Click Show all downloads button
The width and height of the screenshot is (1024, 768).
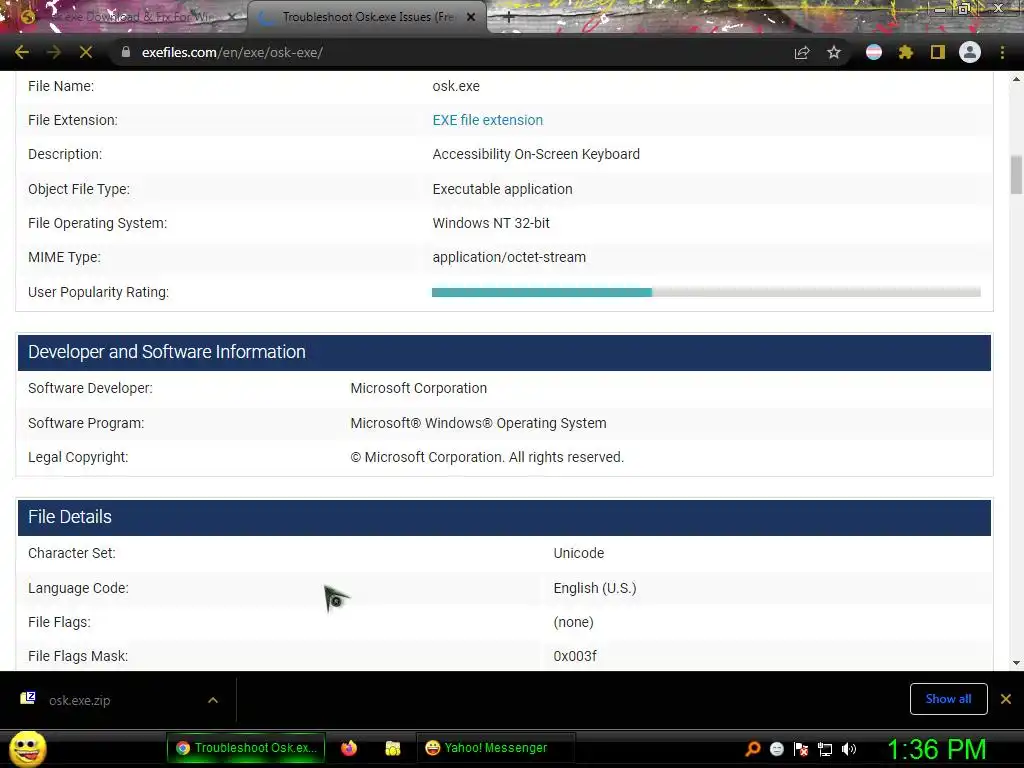(x=948, y=699)
